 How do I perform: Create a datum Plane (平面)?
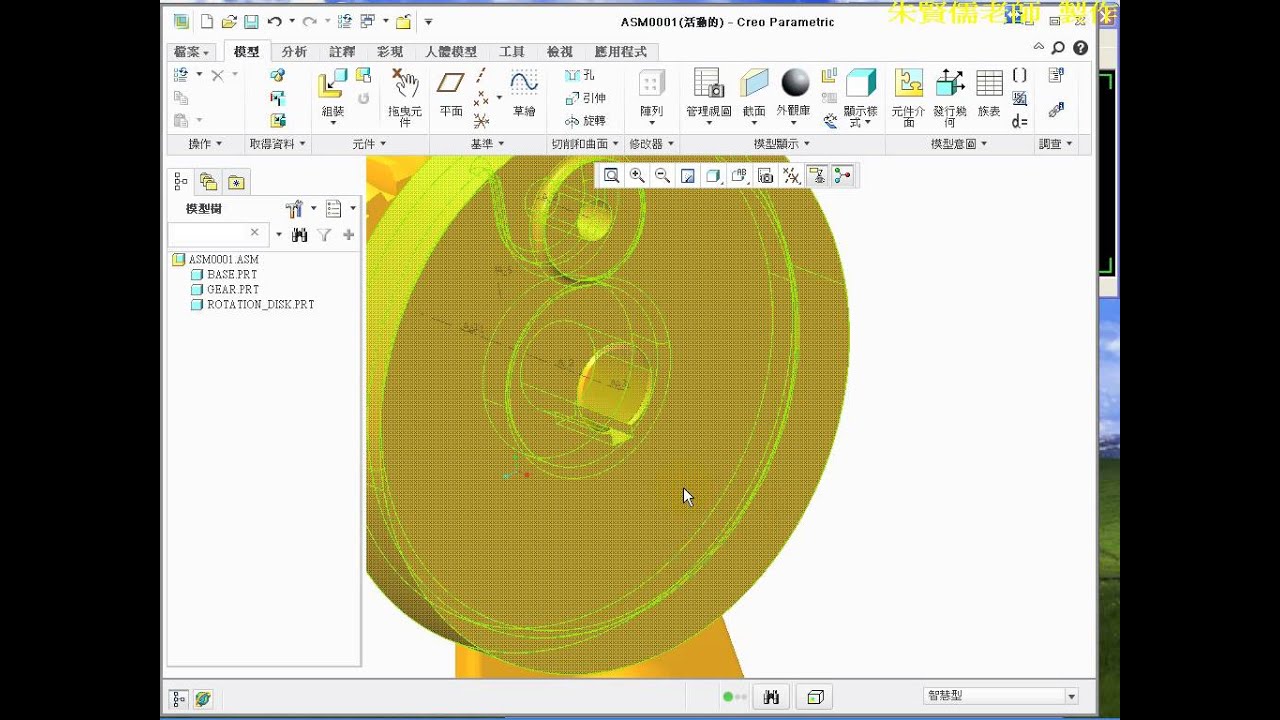[x=451, y=94]
